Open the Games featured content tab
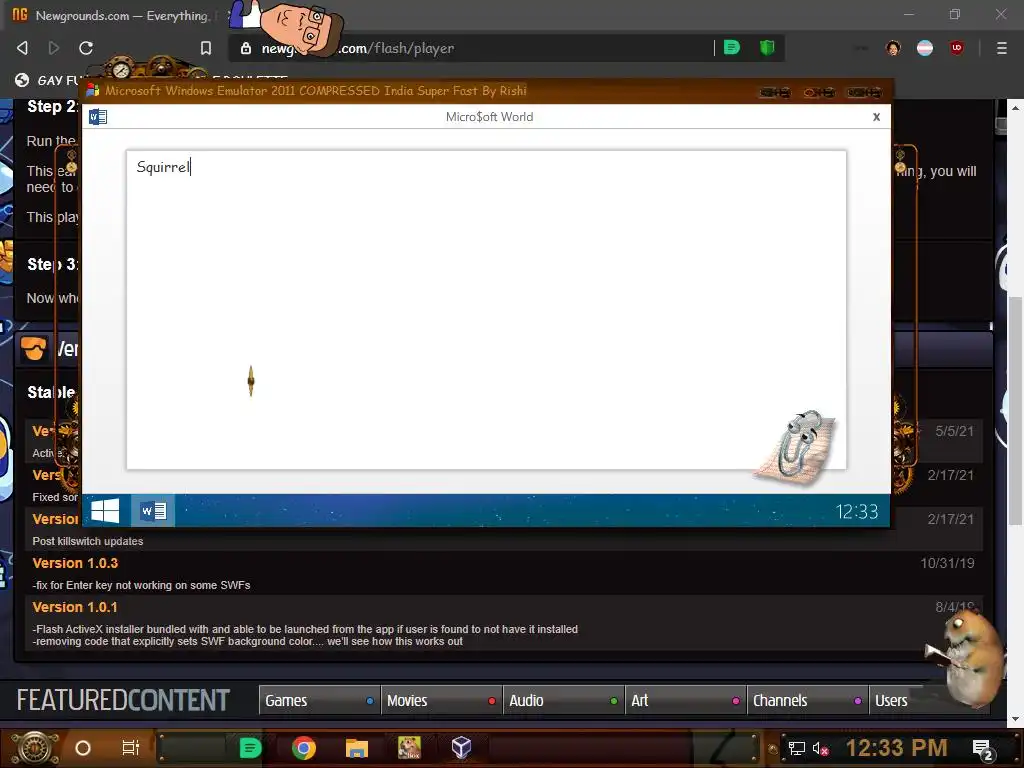This screenshot has width=1024, height=768. [319, 701]
